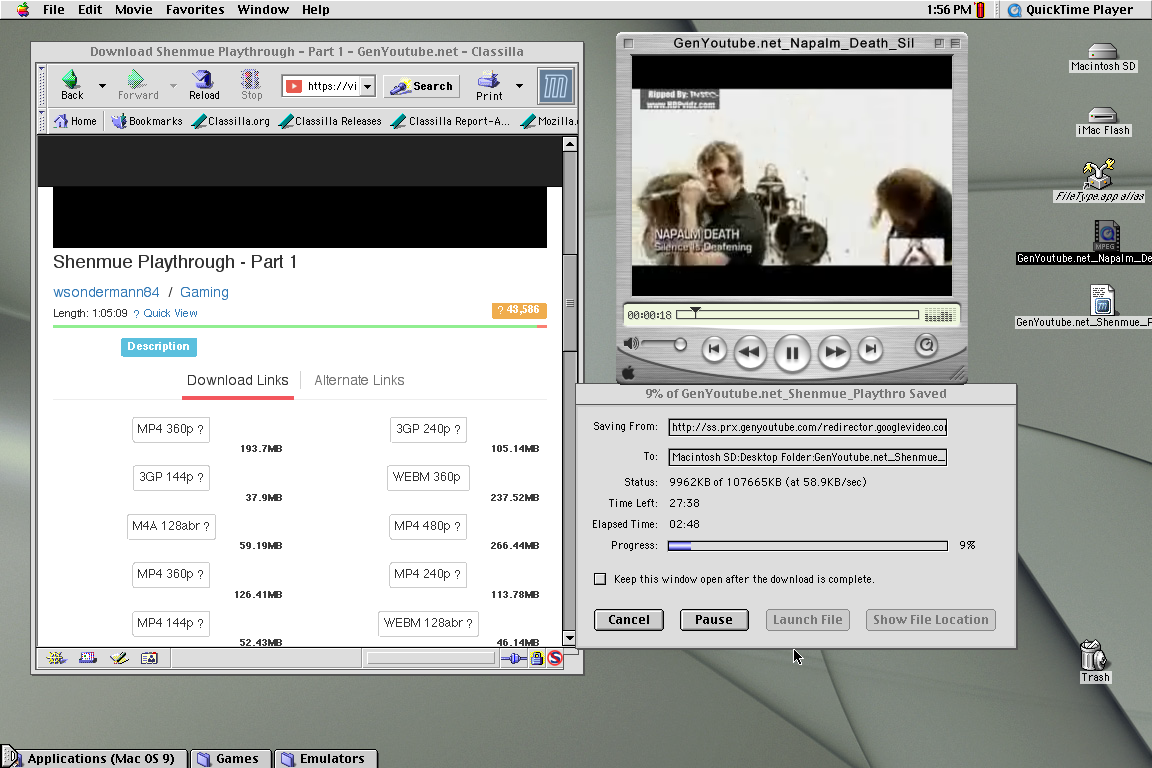Download the MP4 240p format
Image resolution: width=1152 pixels, height=768 pixels.
click(x=428, y=574)
